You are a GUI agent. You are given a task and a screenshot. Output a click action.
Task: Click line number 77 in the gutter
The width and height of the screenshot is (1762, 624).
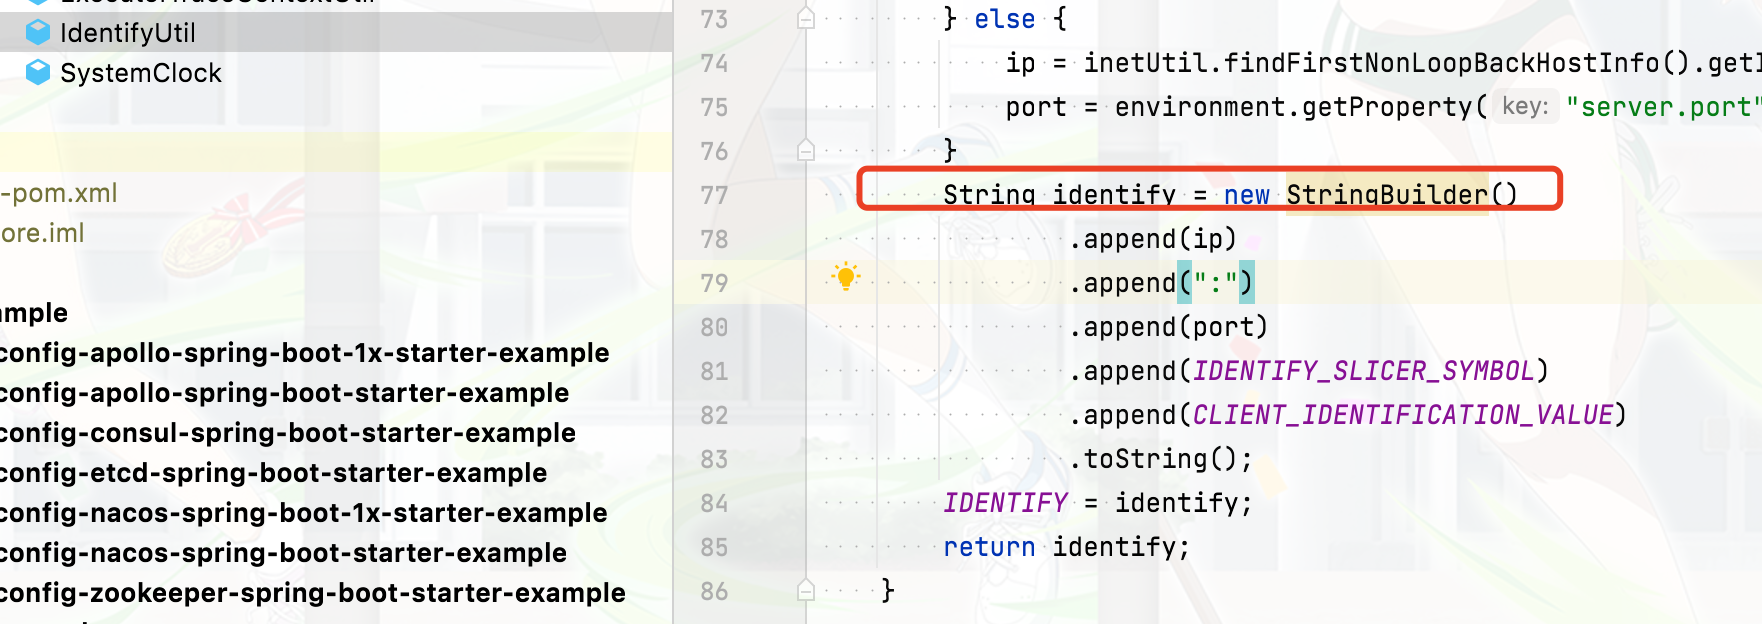714,195
